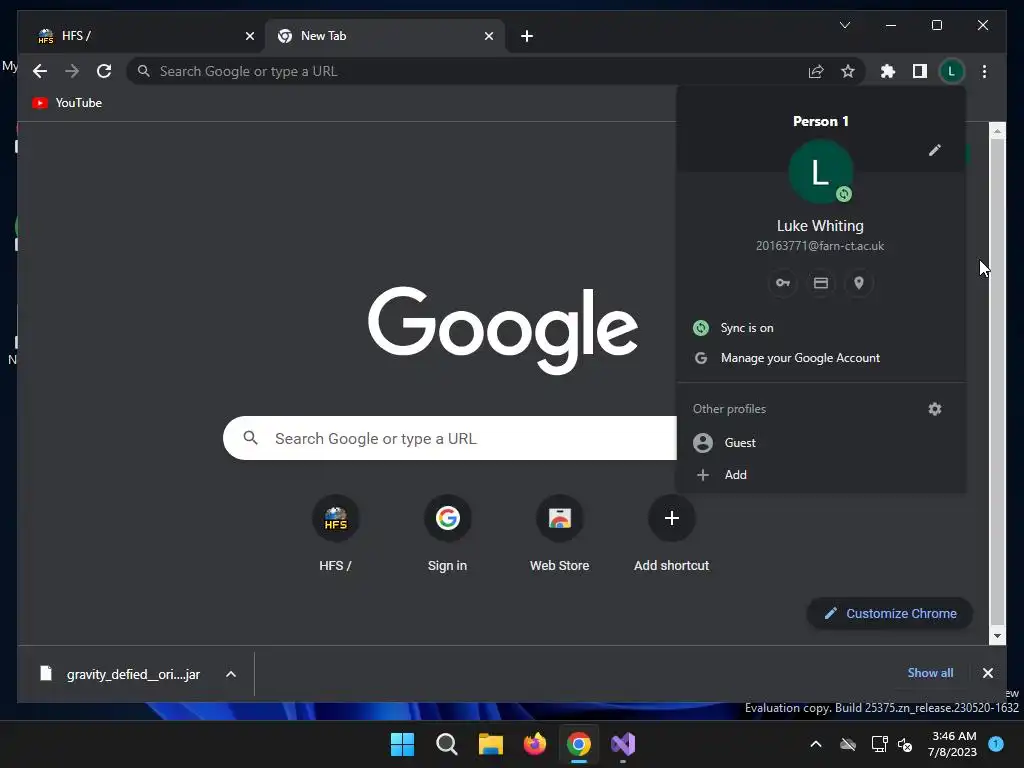Click the cloud sync tray icon
Image resolution: width=1024 pixels, height=768 pixels.
pos(848,744)
